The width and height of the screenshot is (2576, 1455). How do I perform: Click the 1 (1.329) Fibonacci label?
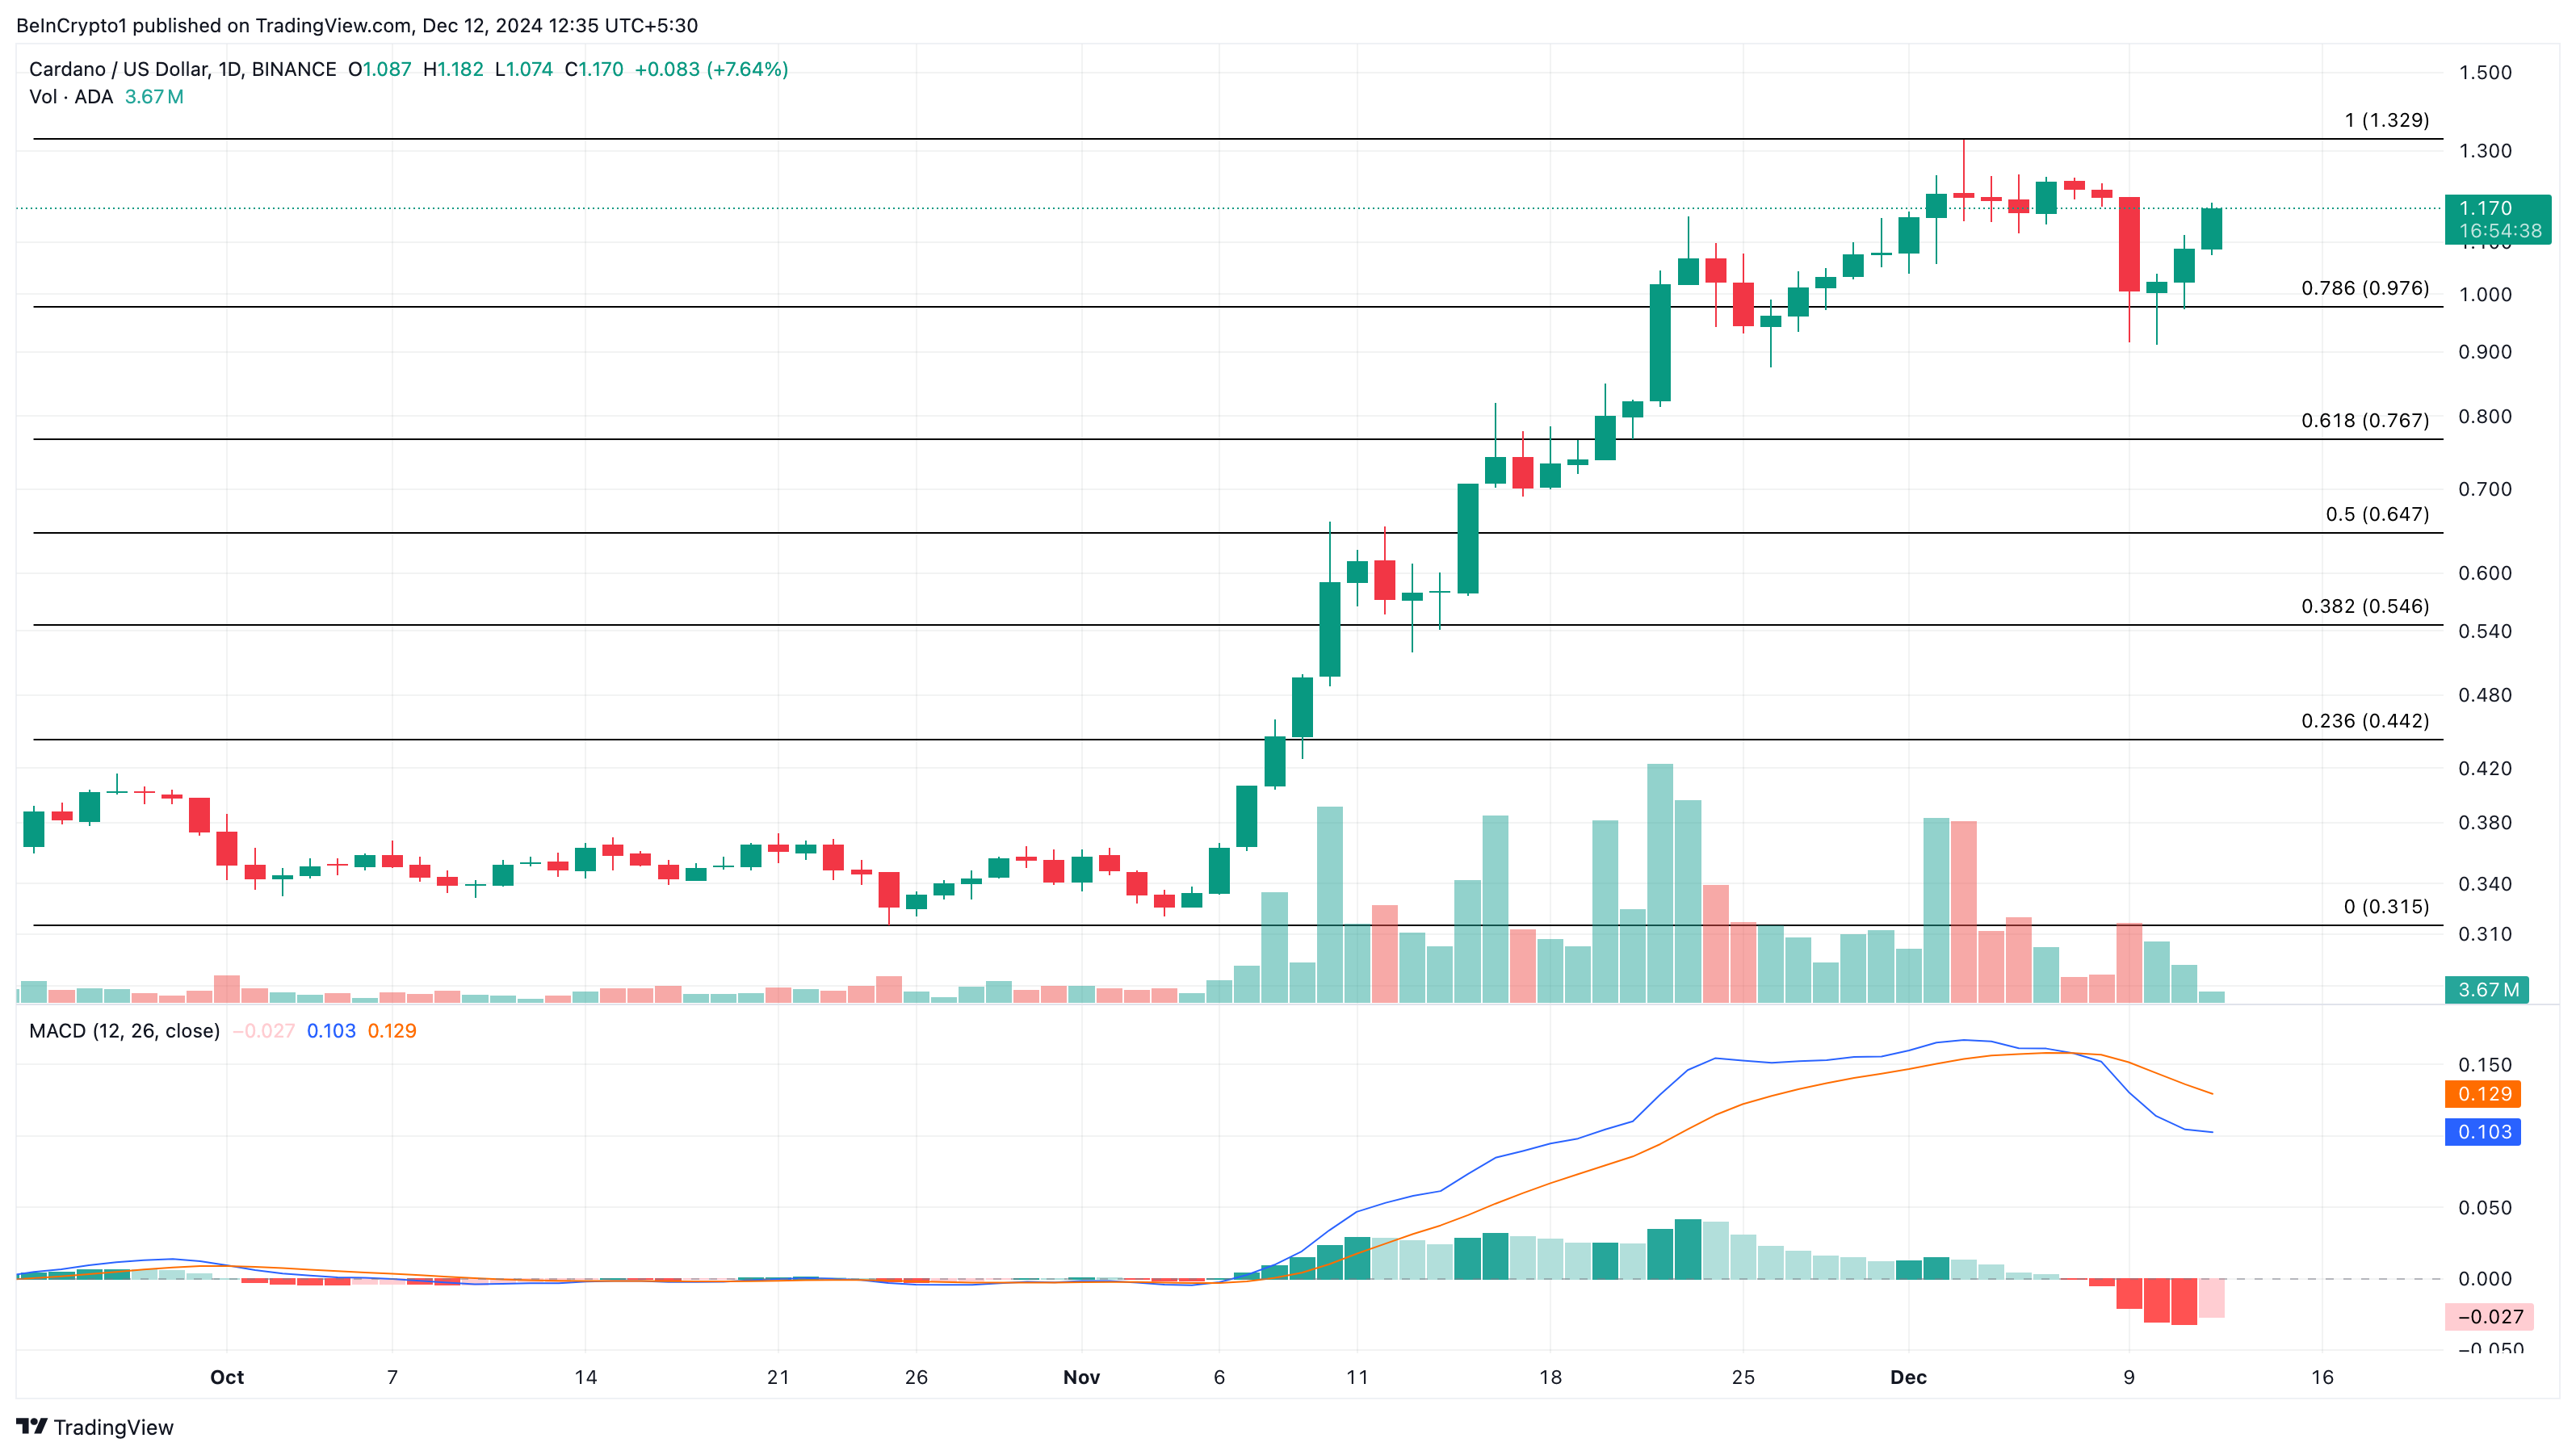[x=2386, y=120]
